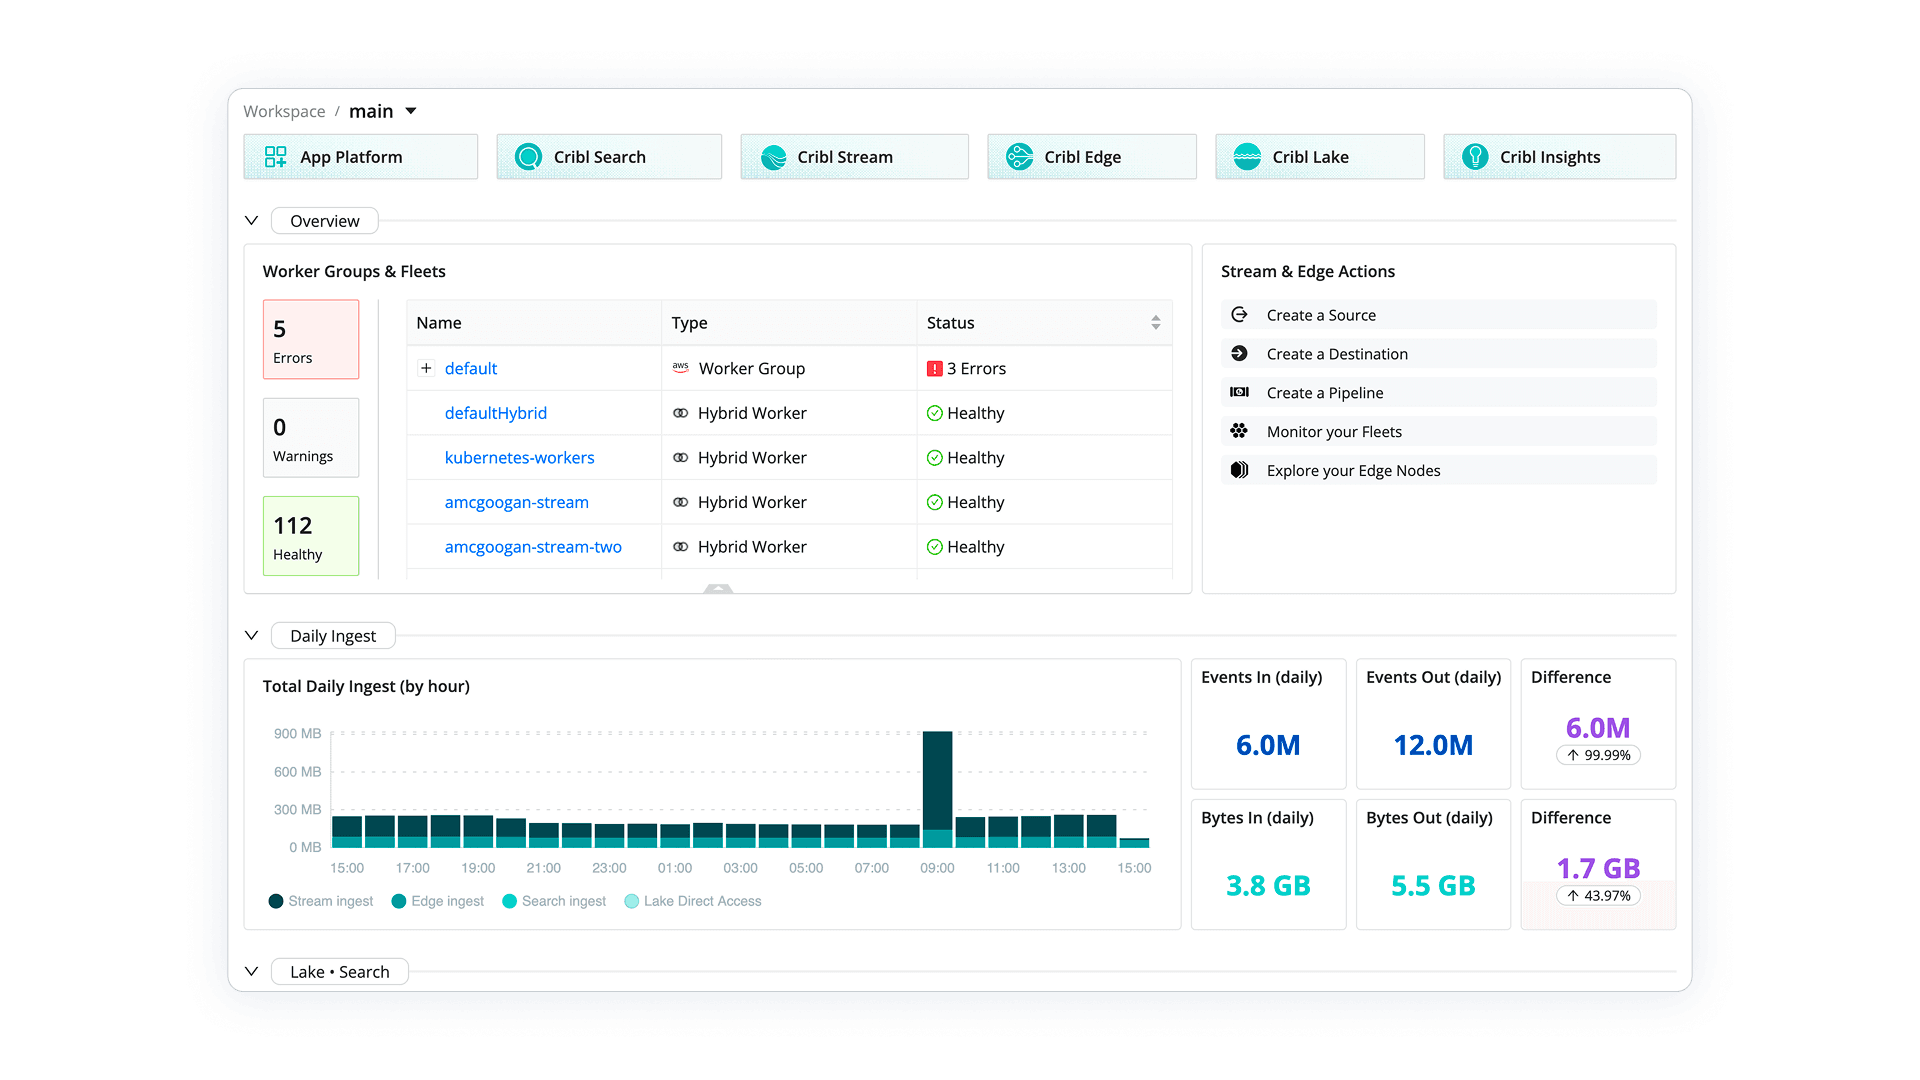Click the Cribl Insights lightbulb icon

(1475, 157)
